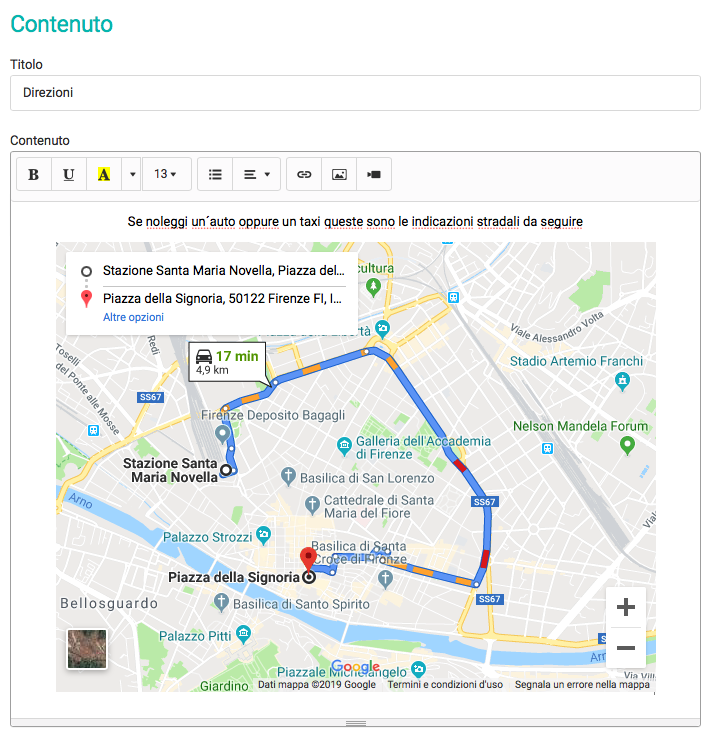Apply underline with the U button
The height and width of the screenshot is (743, 718).
point(69,174)
